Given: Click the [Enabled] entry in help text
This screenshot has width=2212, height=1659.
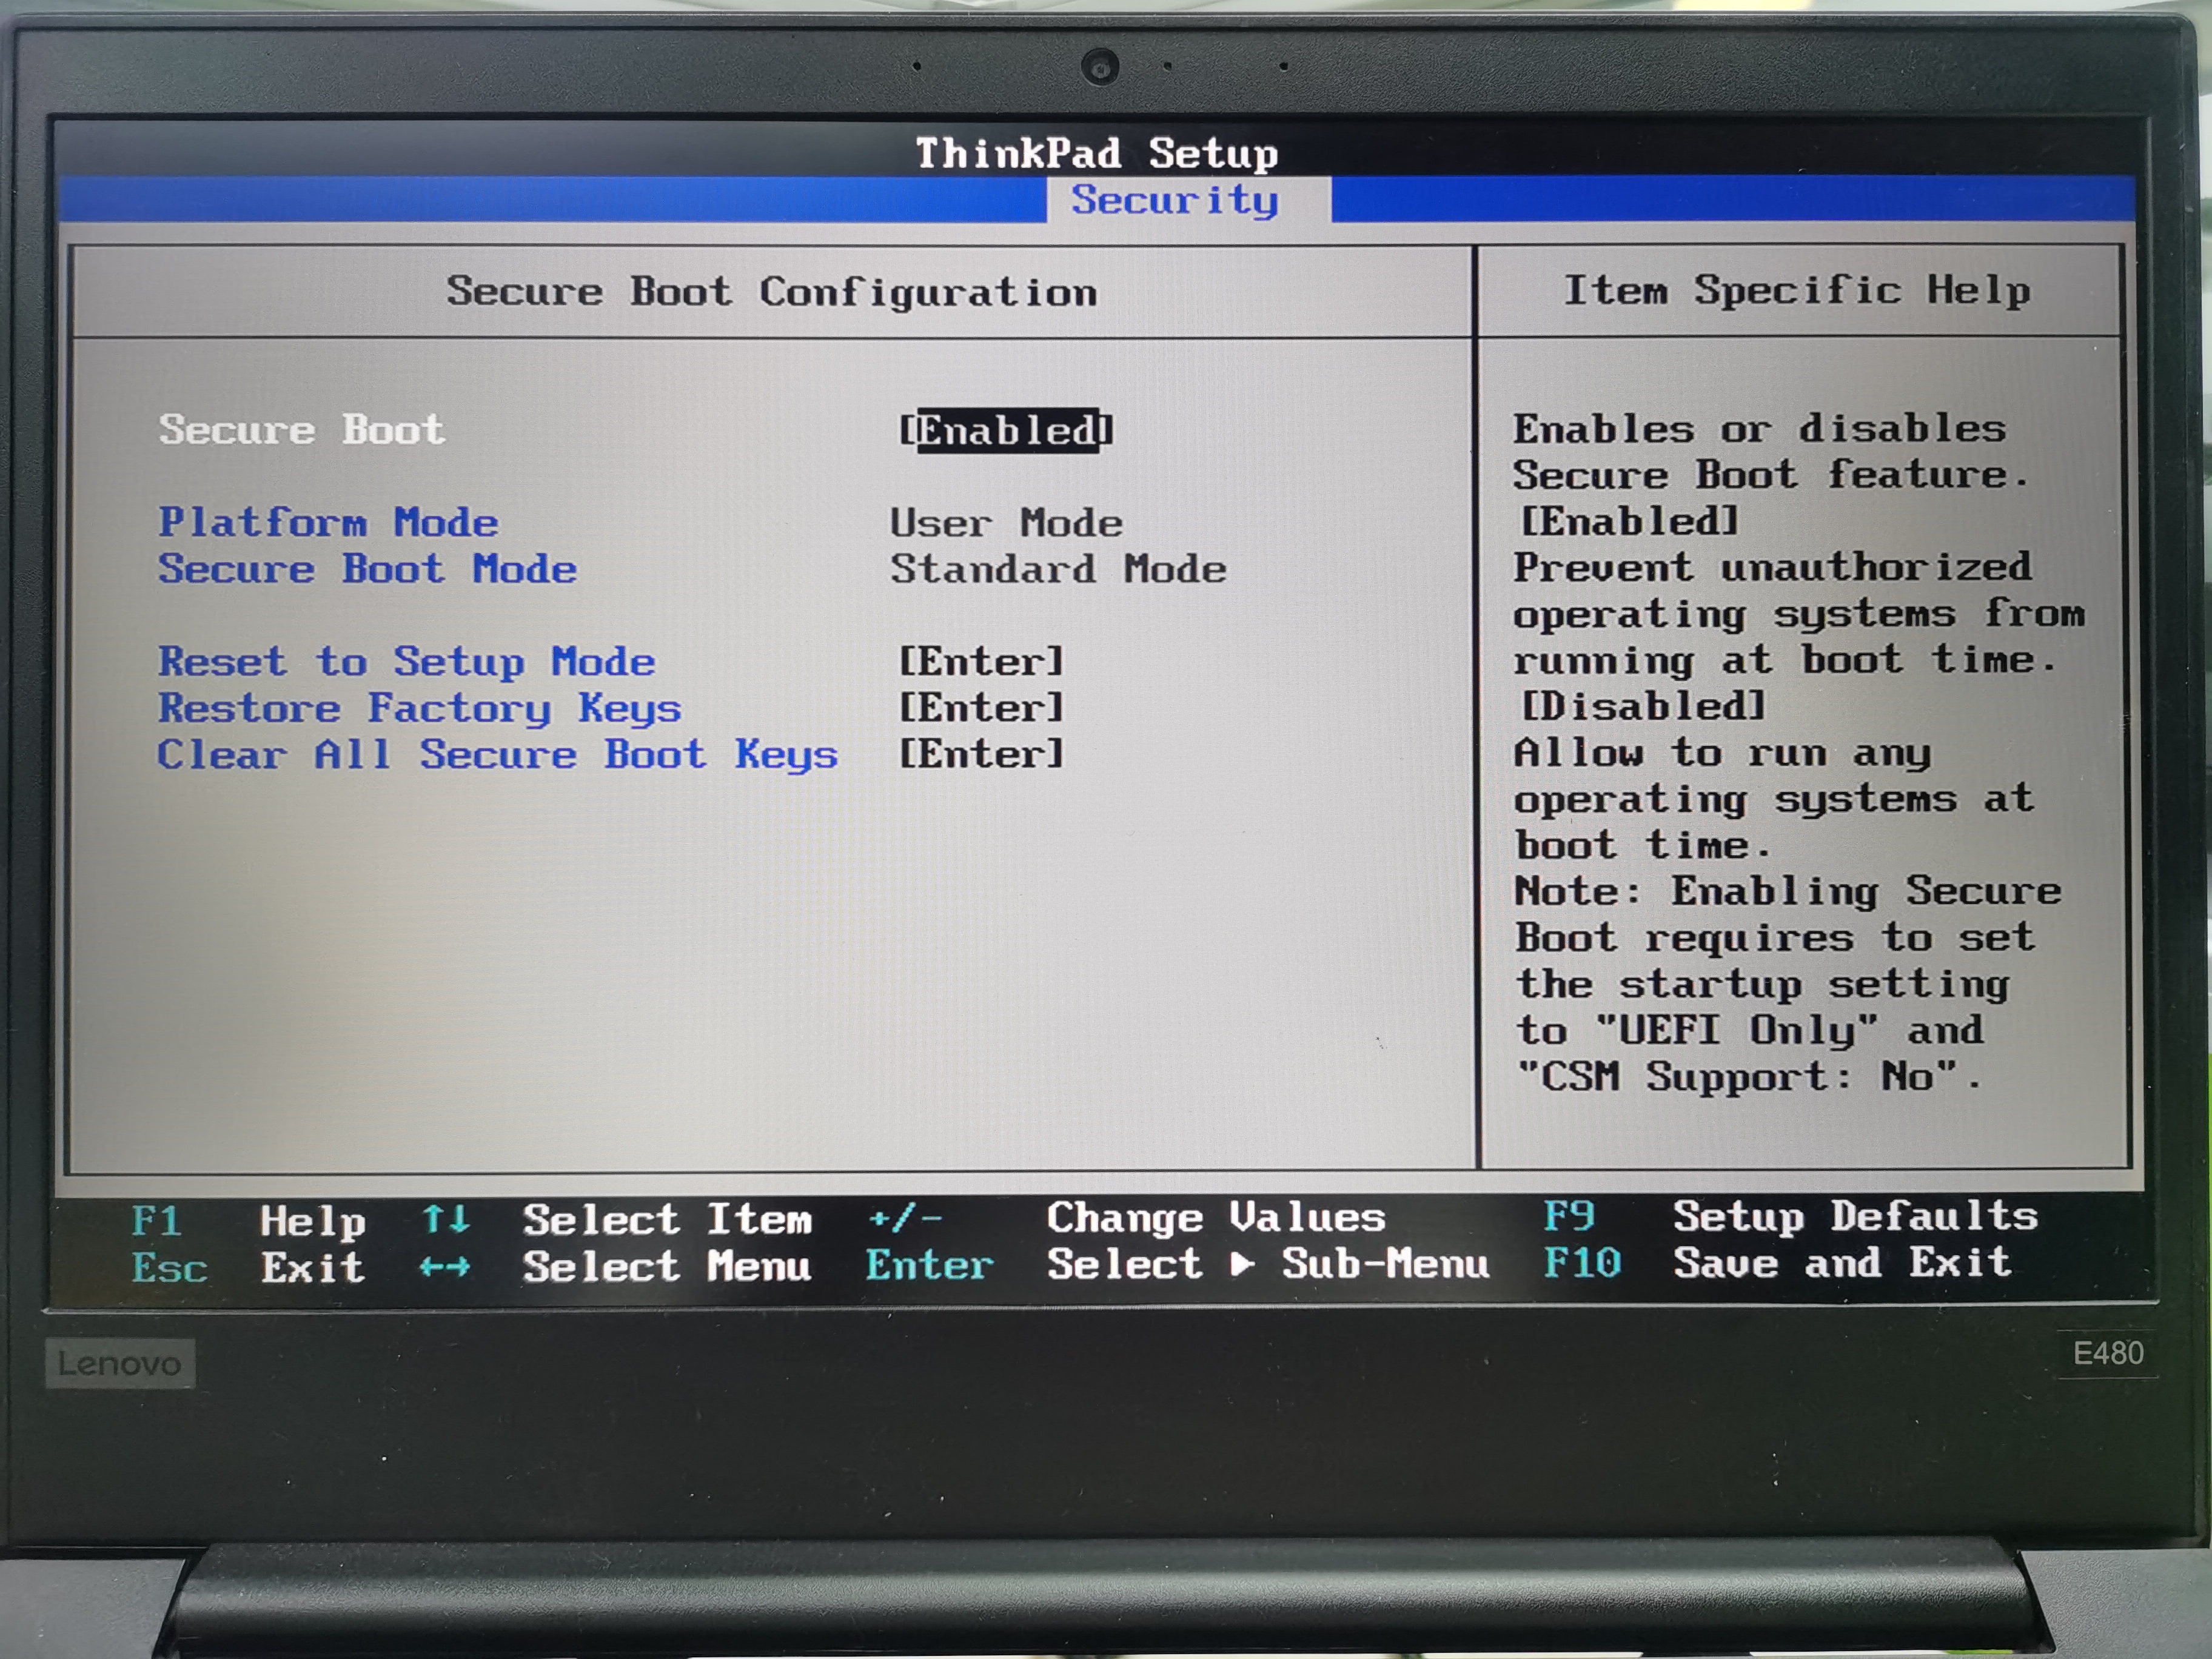Looking at the screenshot, I should tap(1629, 521).
